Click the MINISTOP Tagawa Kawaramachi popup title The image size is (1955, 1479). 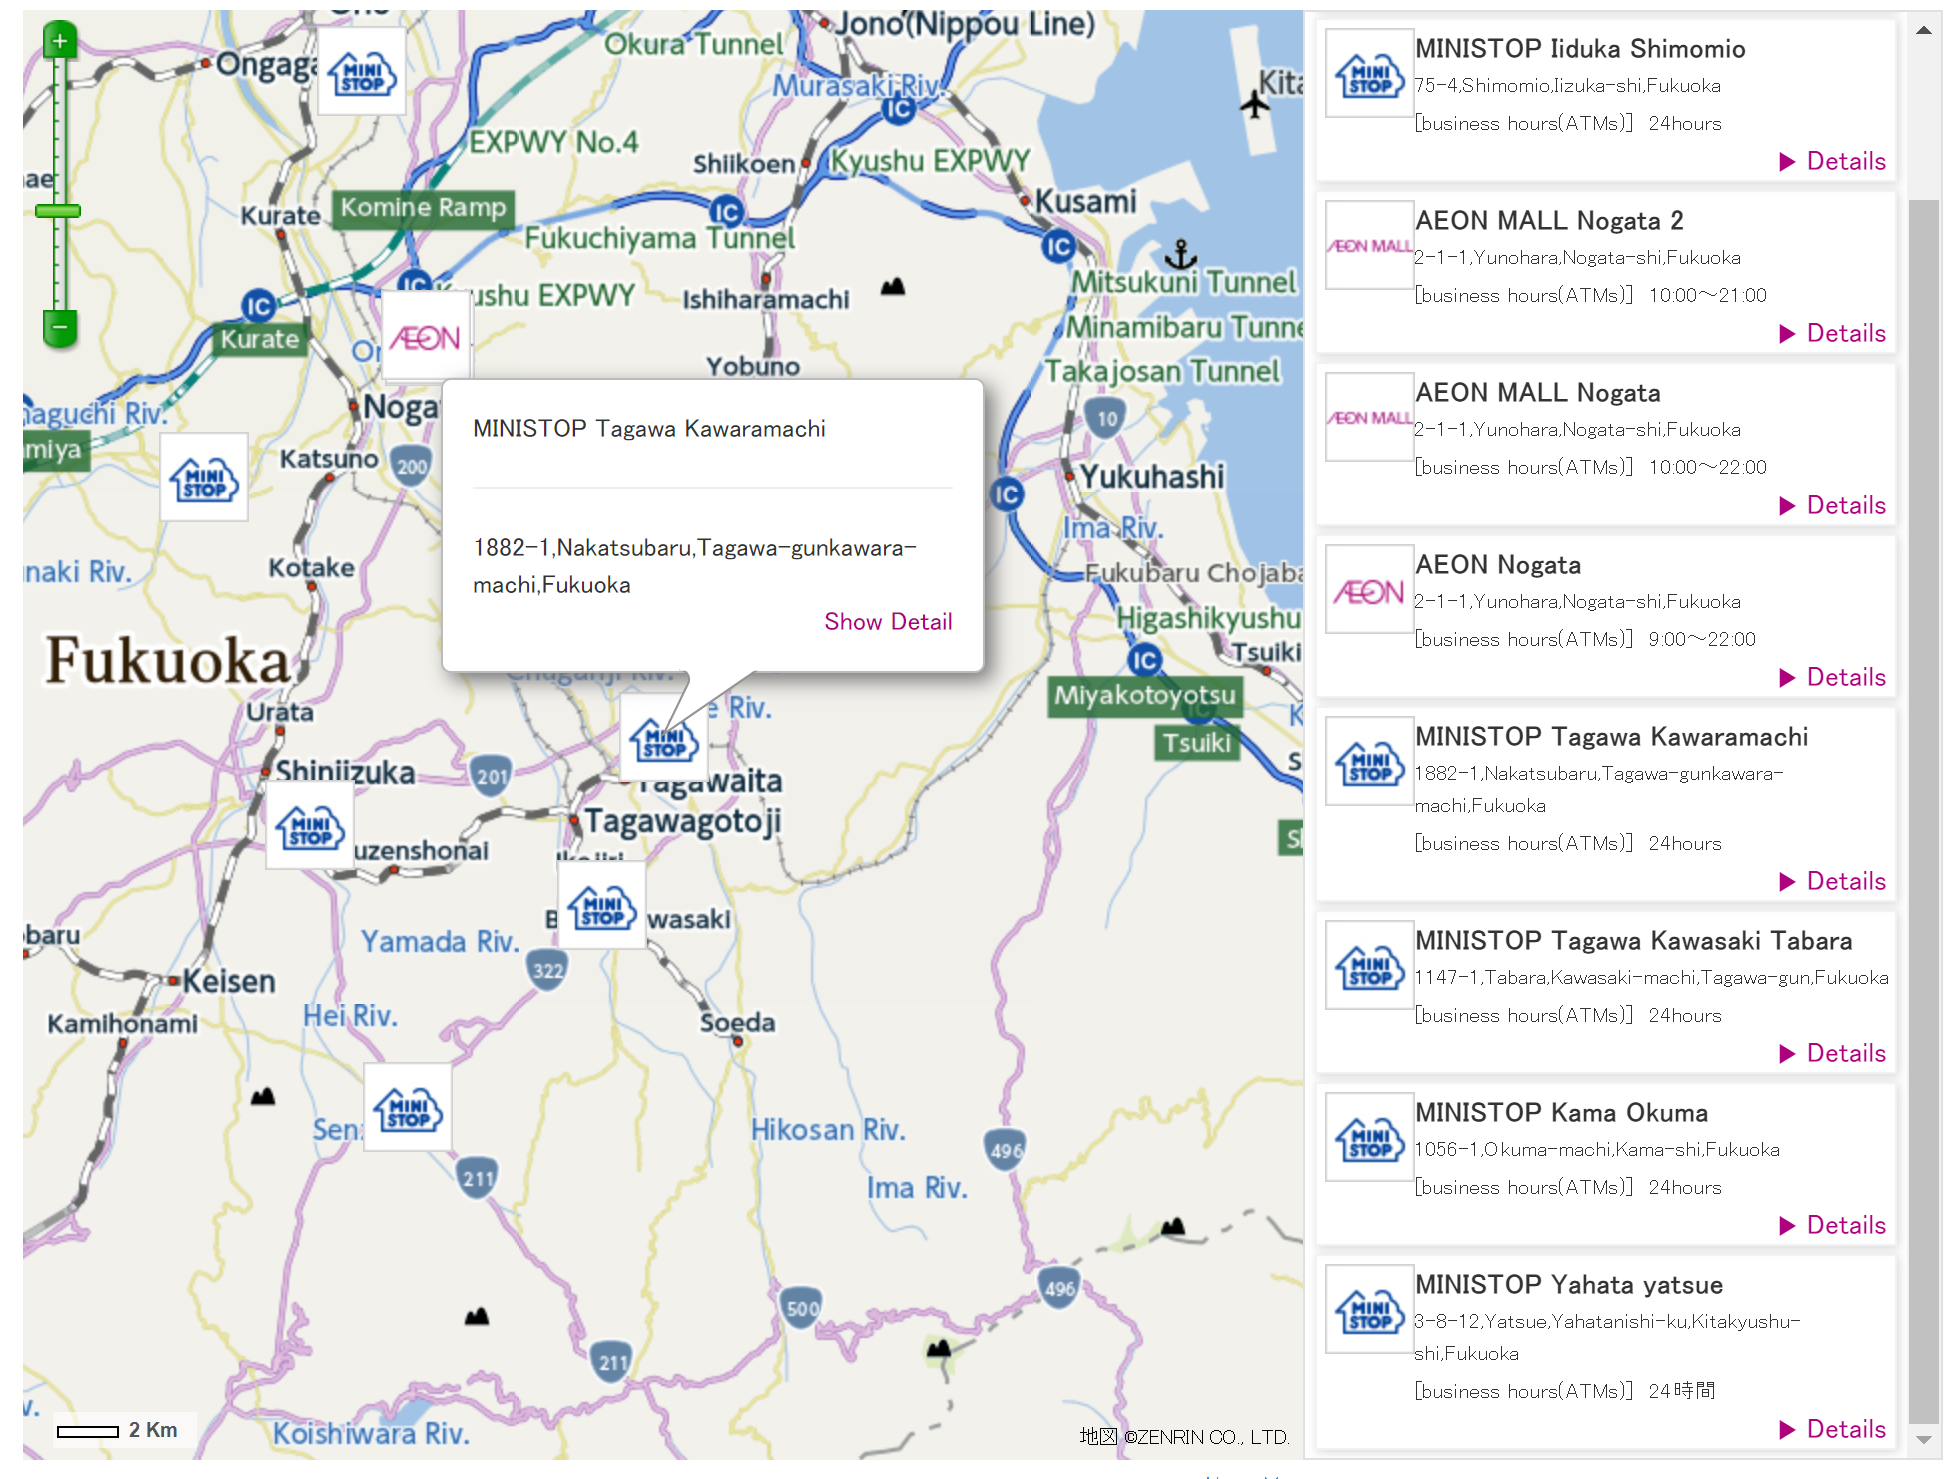[x=649, y=429]
